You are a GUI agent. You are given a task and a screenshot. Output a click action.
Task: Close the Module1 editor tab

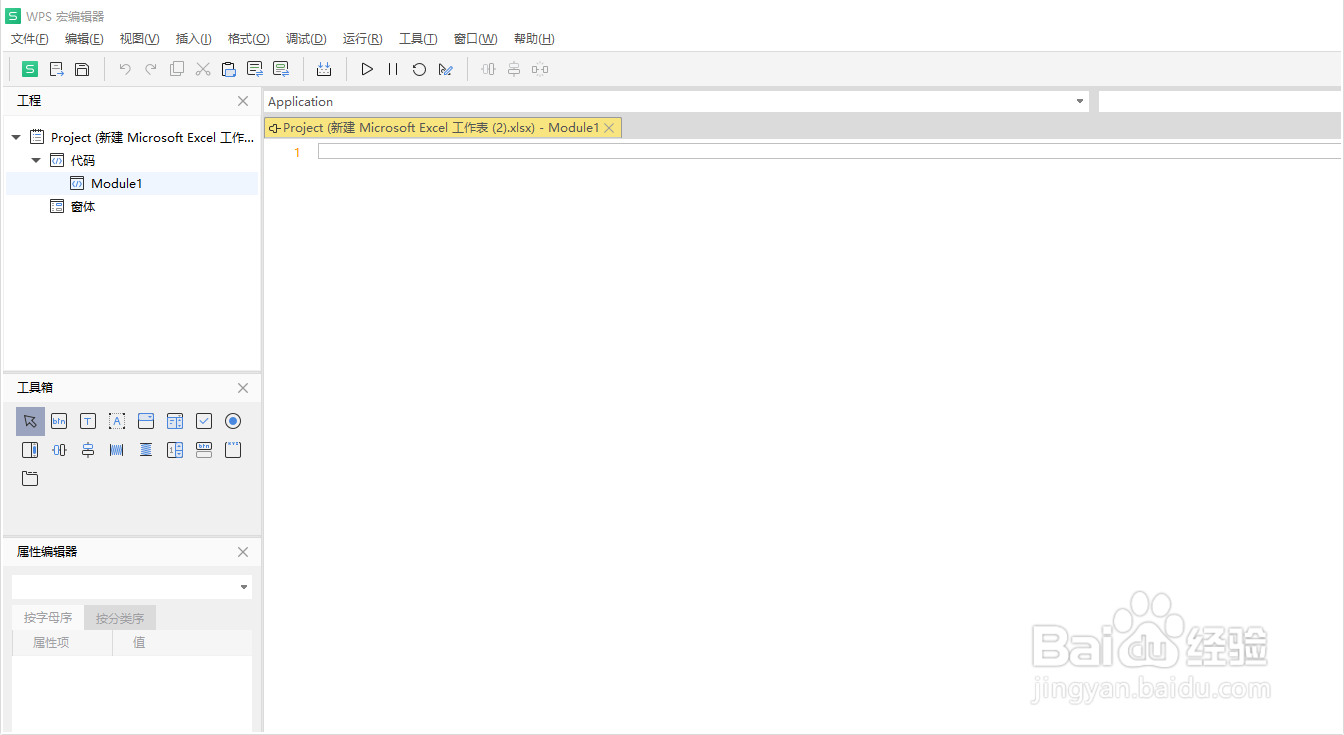[609, 128]
